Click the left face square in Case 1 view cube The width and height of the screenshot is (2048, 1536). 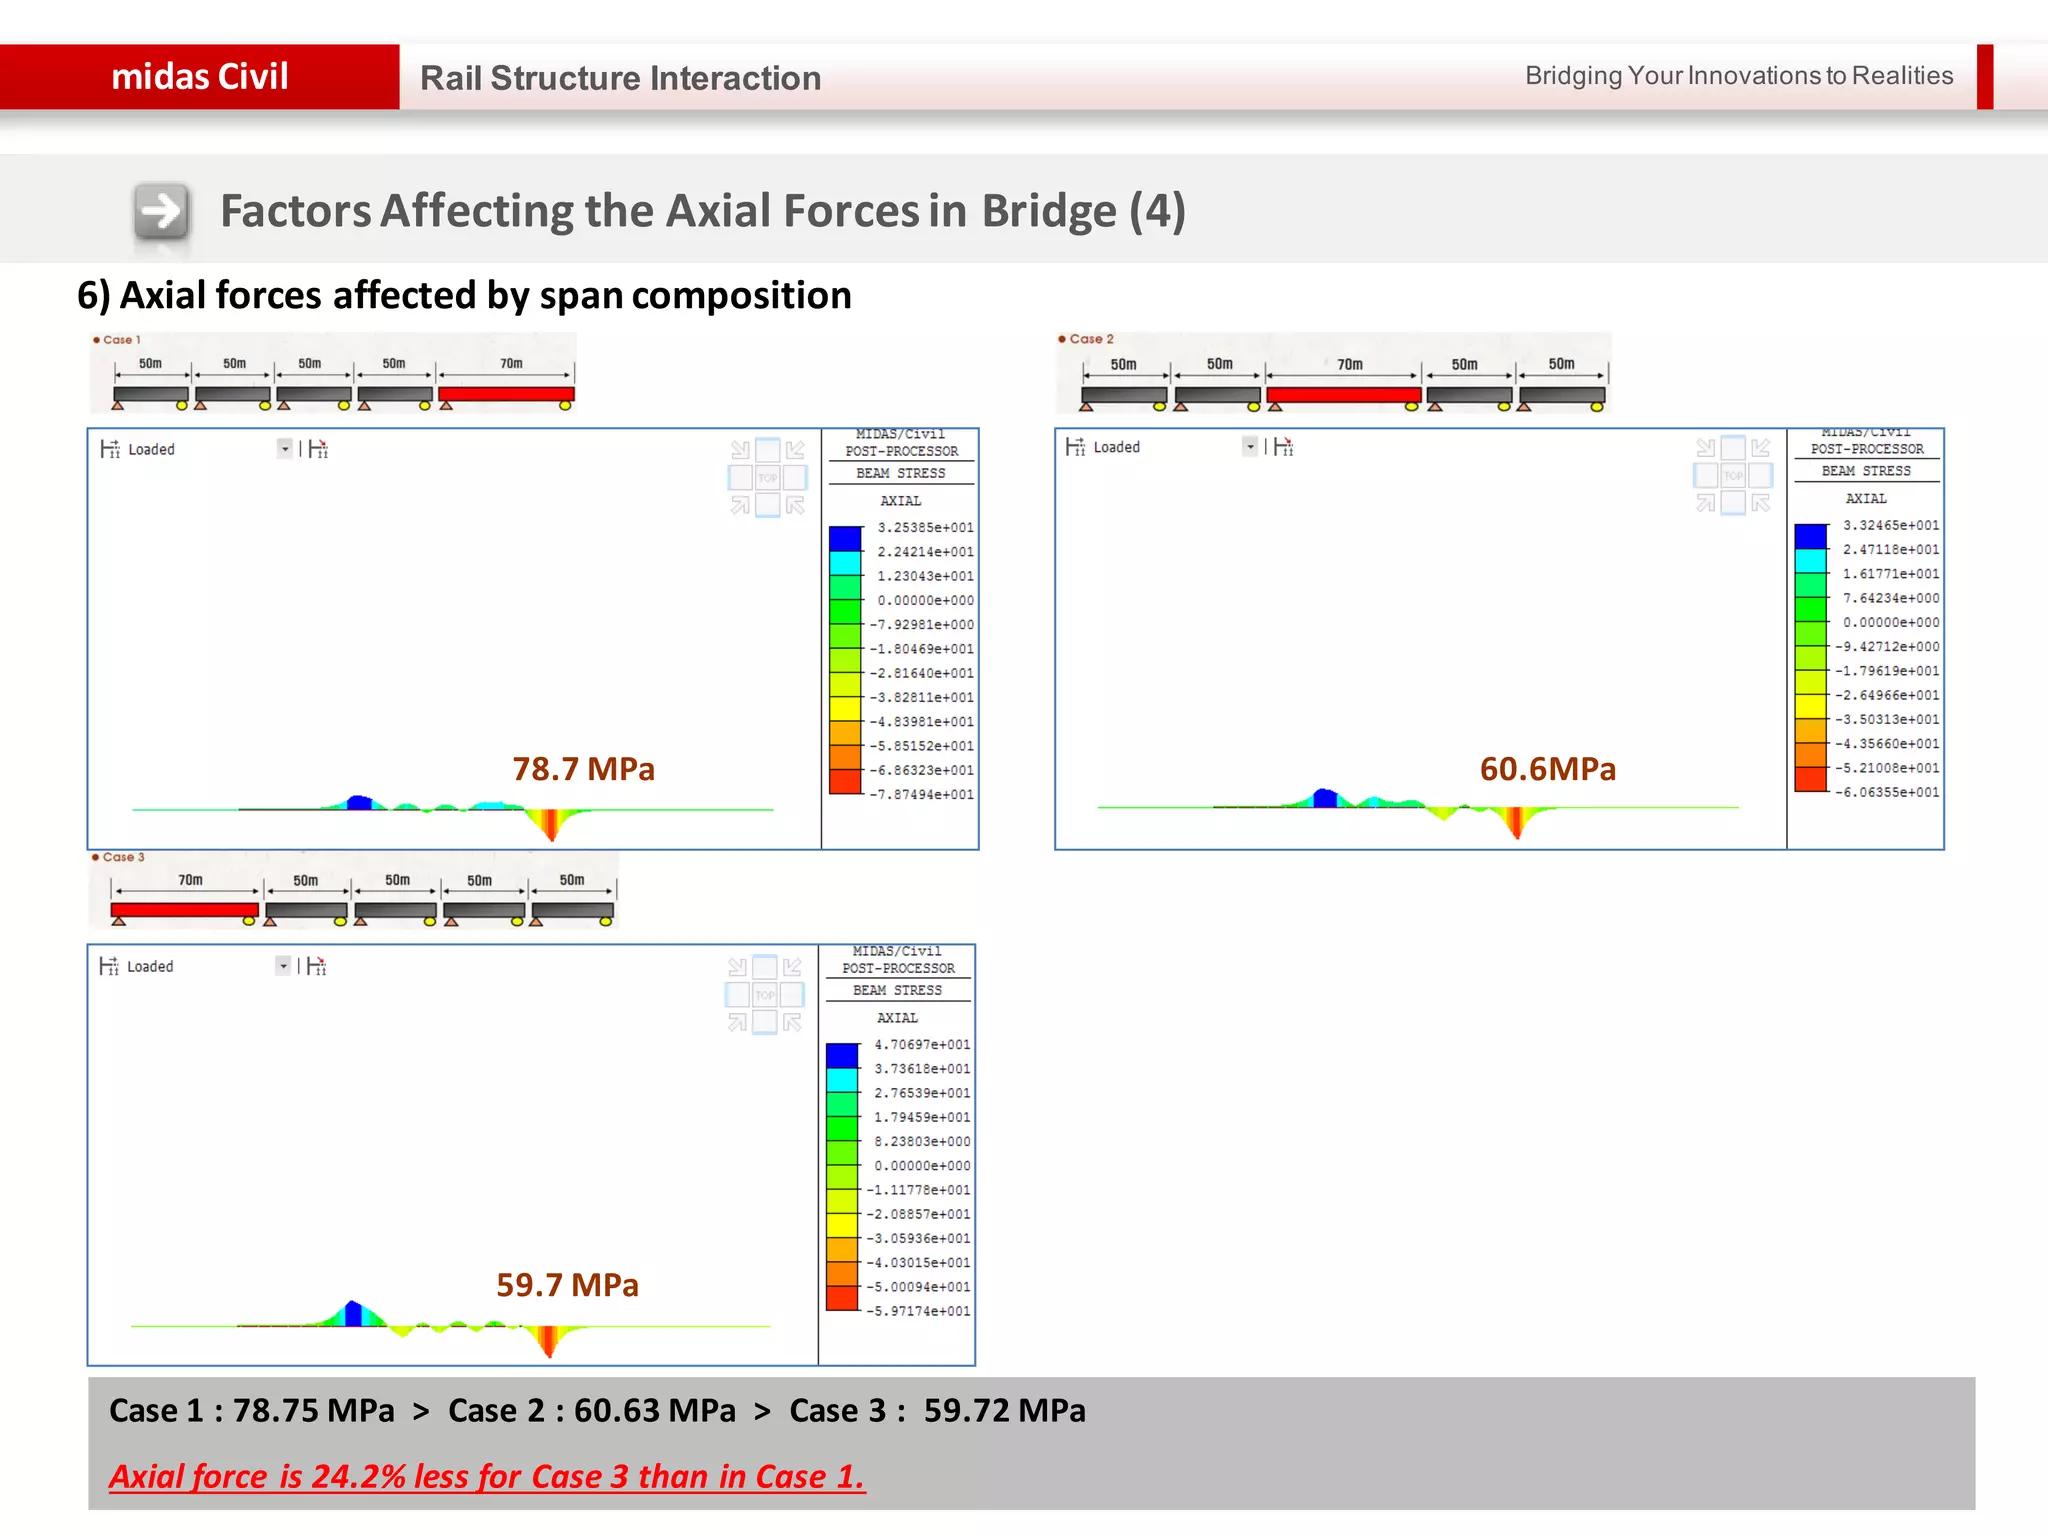[740, 478]
